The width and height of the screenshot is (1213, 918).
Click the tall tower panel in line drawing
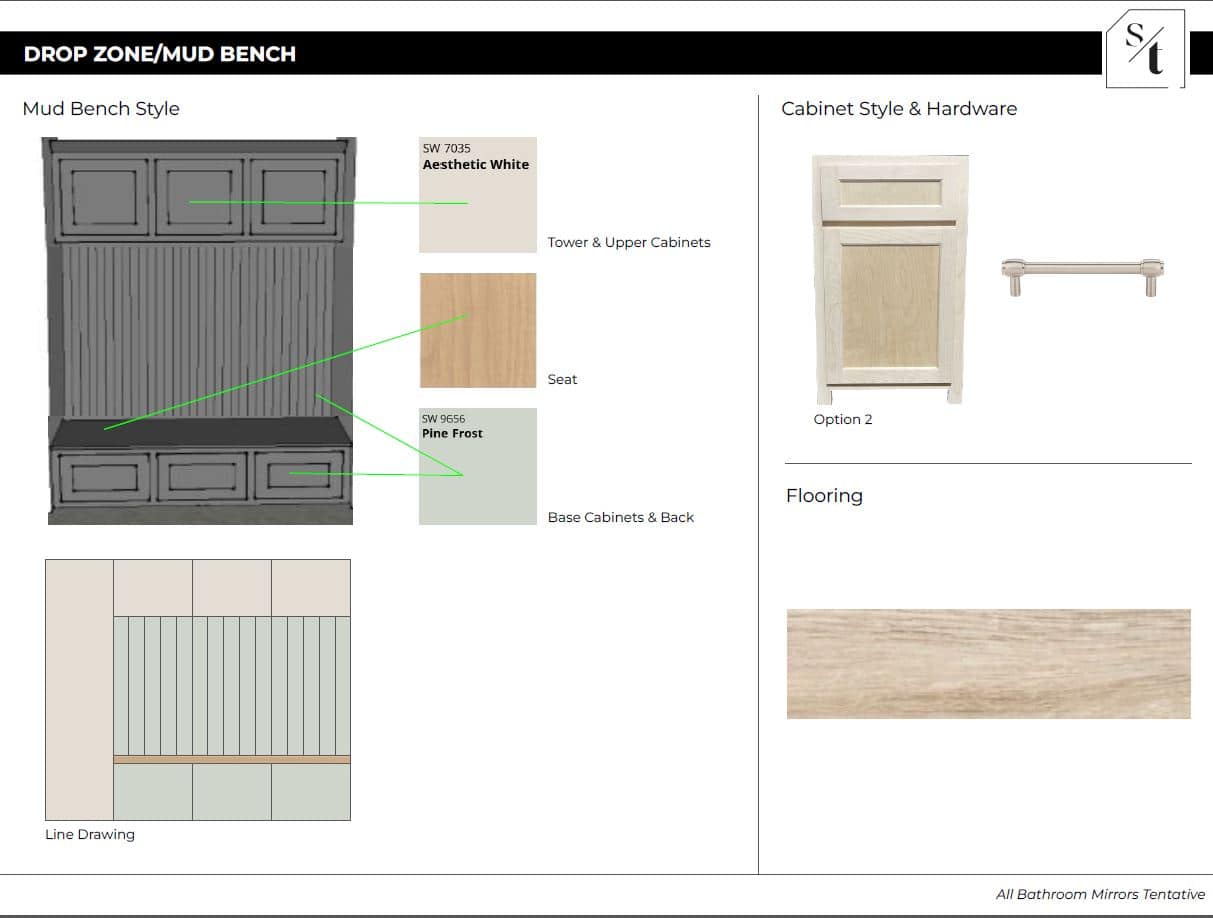pyautogui.click(x=79, y=689)
